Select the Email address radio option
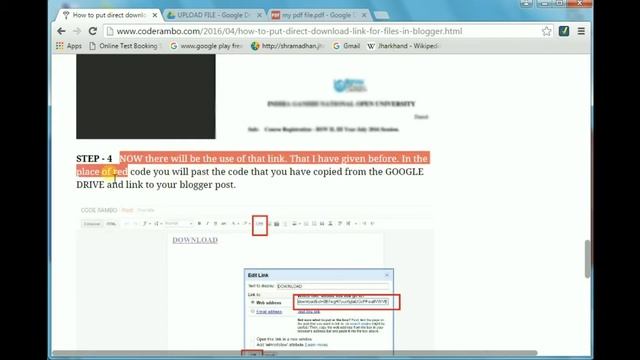 253,311
